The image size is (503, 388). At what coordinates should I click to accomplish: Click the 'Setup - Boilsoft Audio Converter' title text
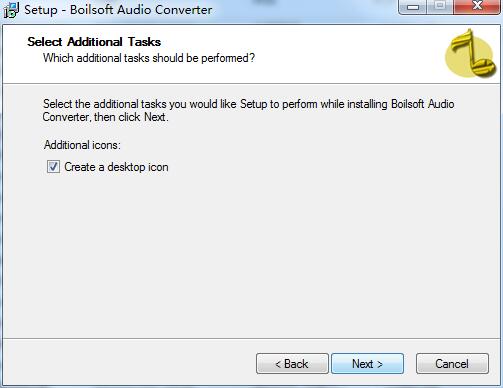point(118,10)
